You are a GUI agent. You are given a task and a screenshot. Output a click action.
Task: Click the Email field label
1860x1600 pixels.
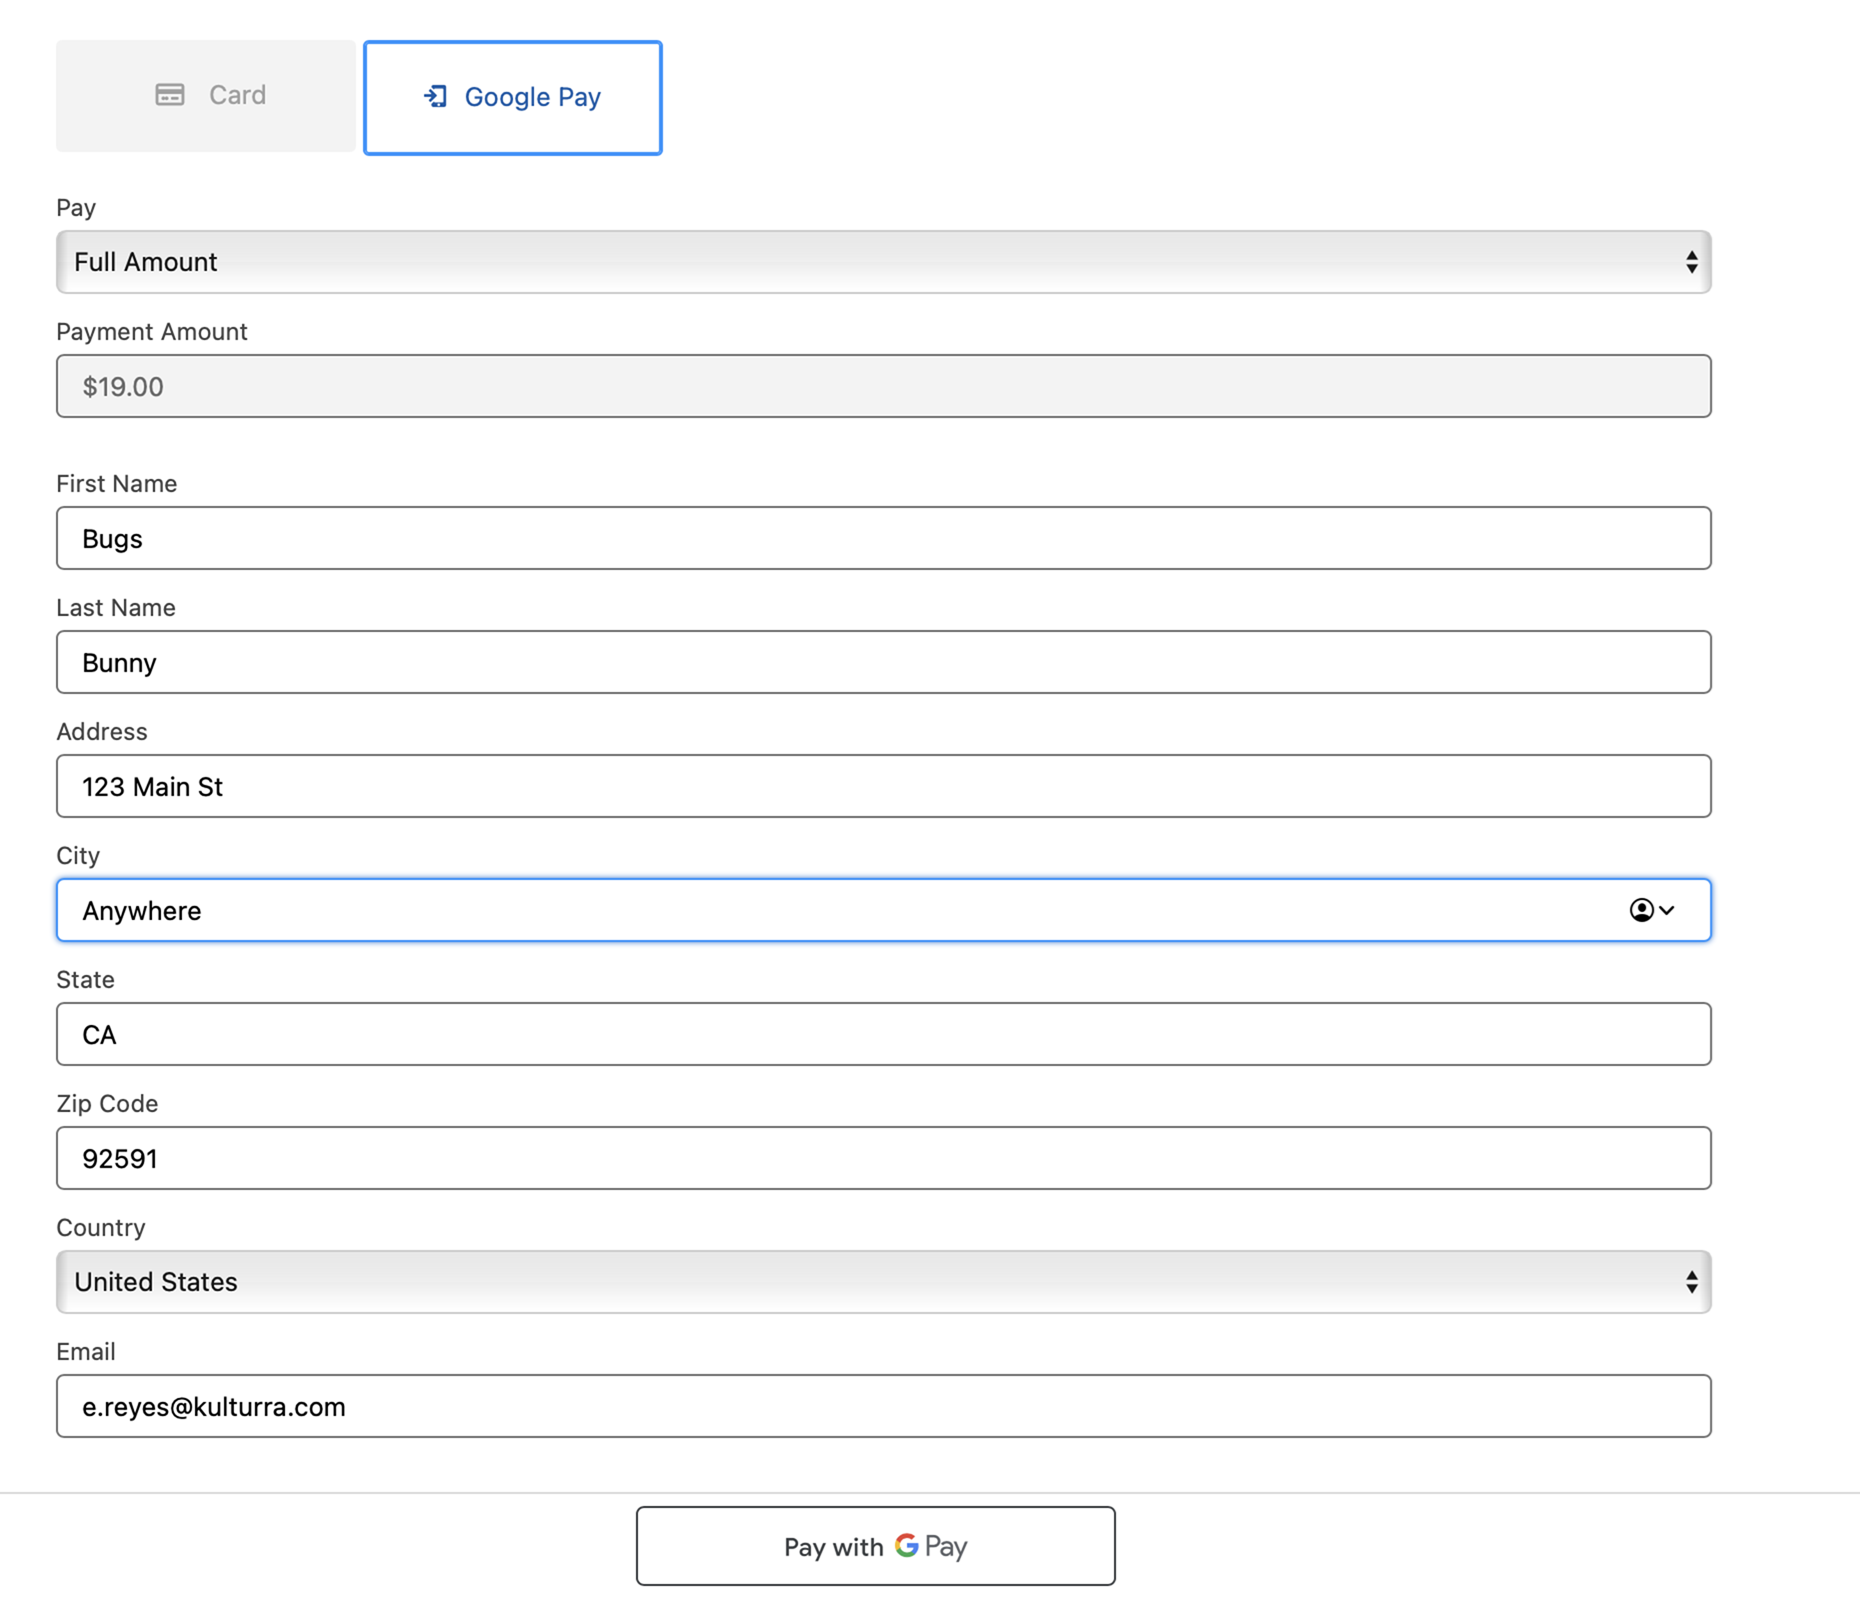pyautogui.click(x=86, y=1352)
